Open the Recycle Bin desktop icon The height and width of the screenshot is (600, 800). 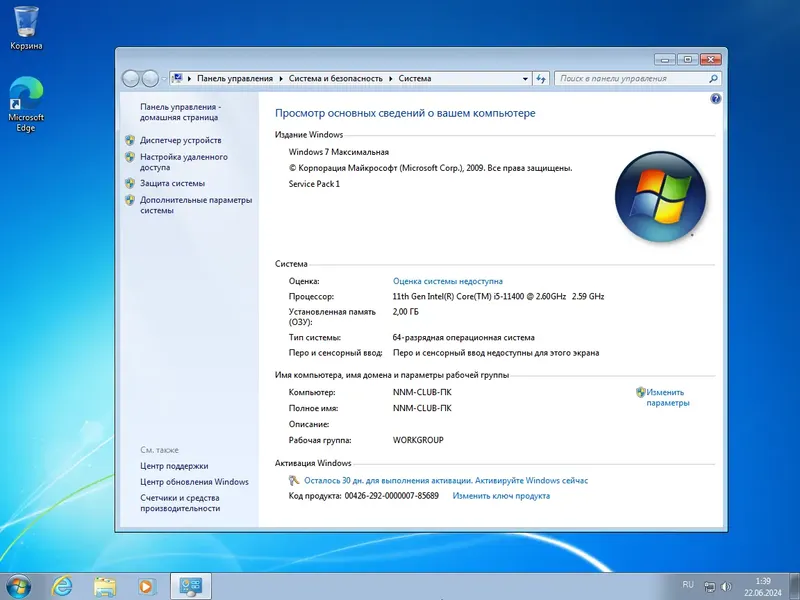tap(24, 22)
